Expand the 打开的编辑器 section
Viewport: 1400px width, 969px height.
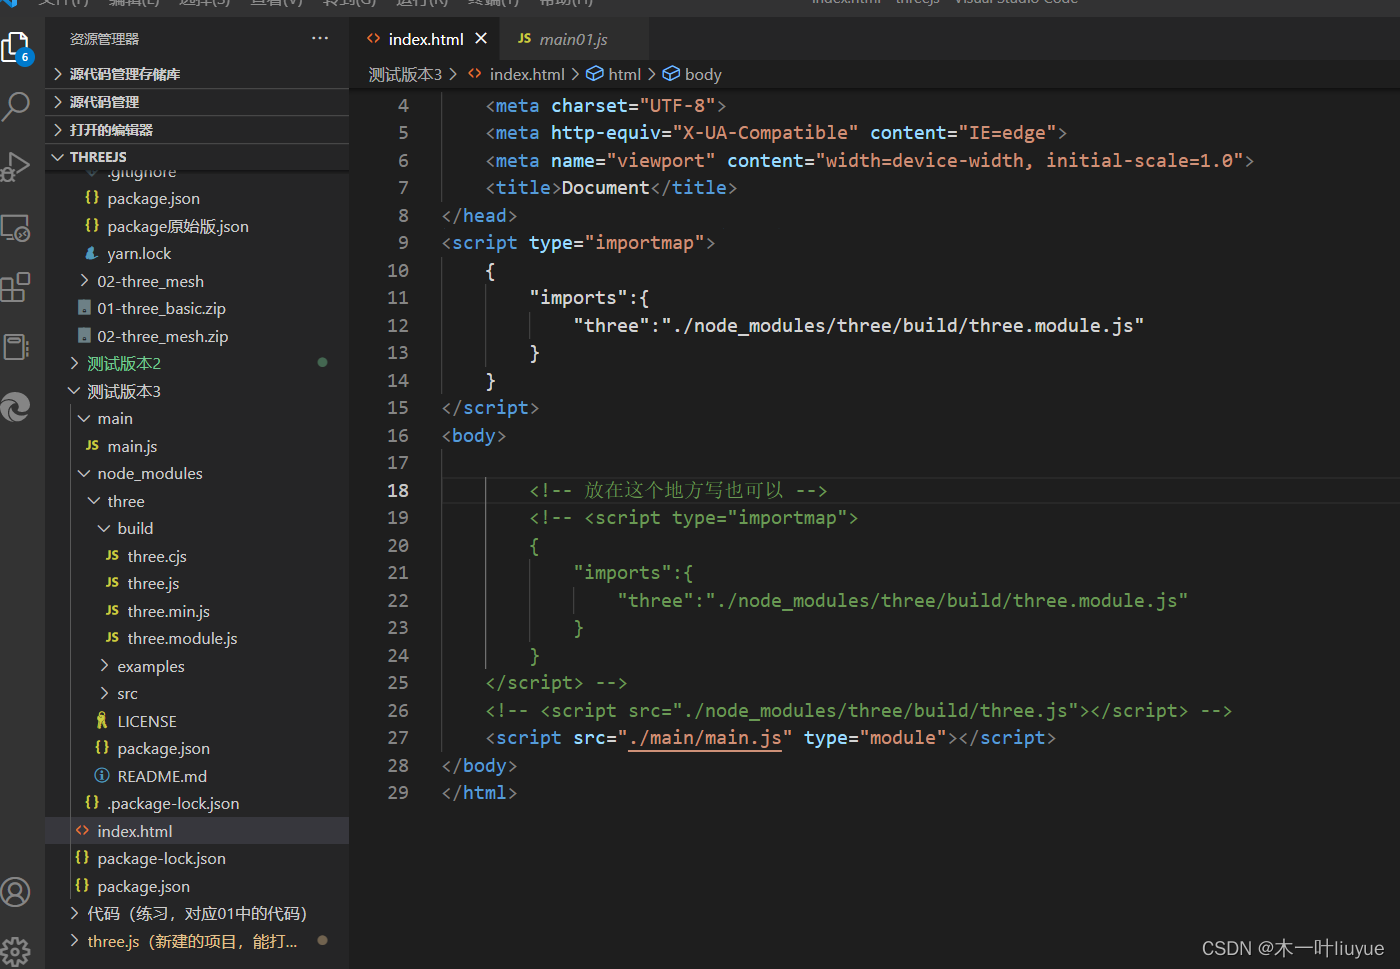point(197,130)
